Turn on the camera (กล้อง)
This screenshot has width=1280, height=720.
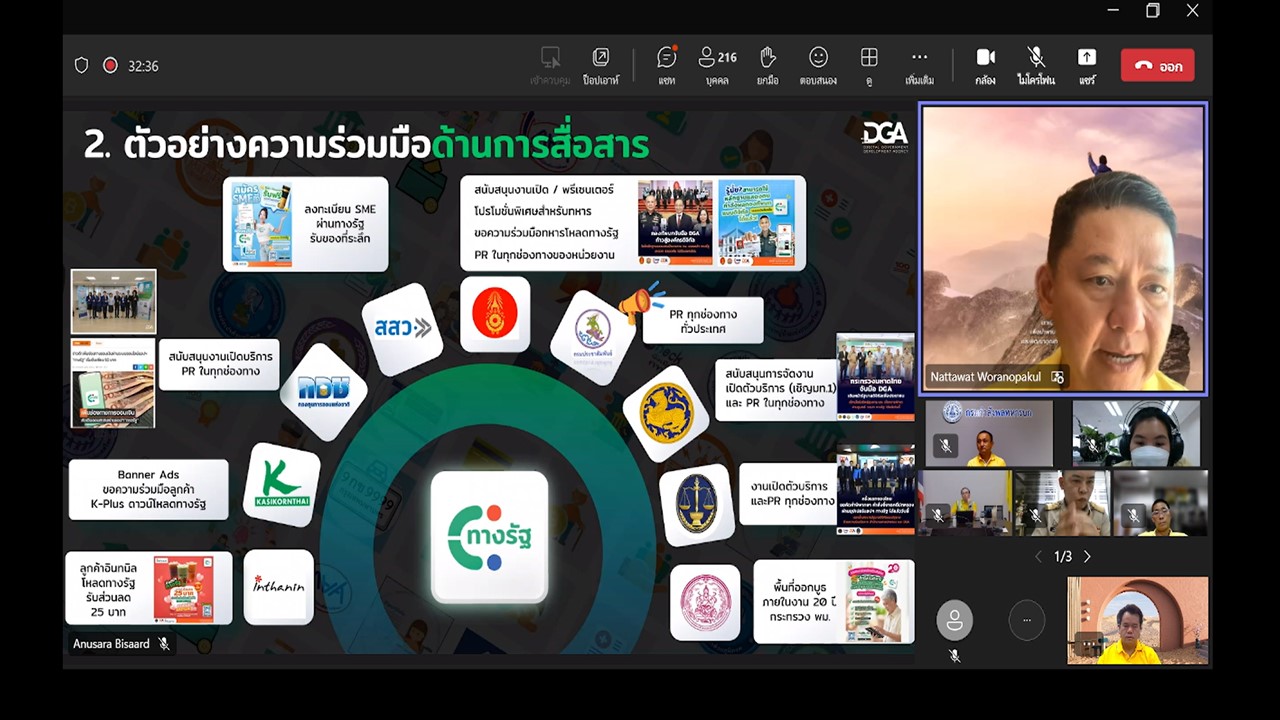(985, 65)
